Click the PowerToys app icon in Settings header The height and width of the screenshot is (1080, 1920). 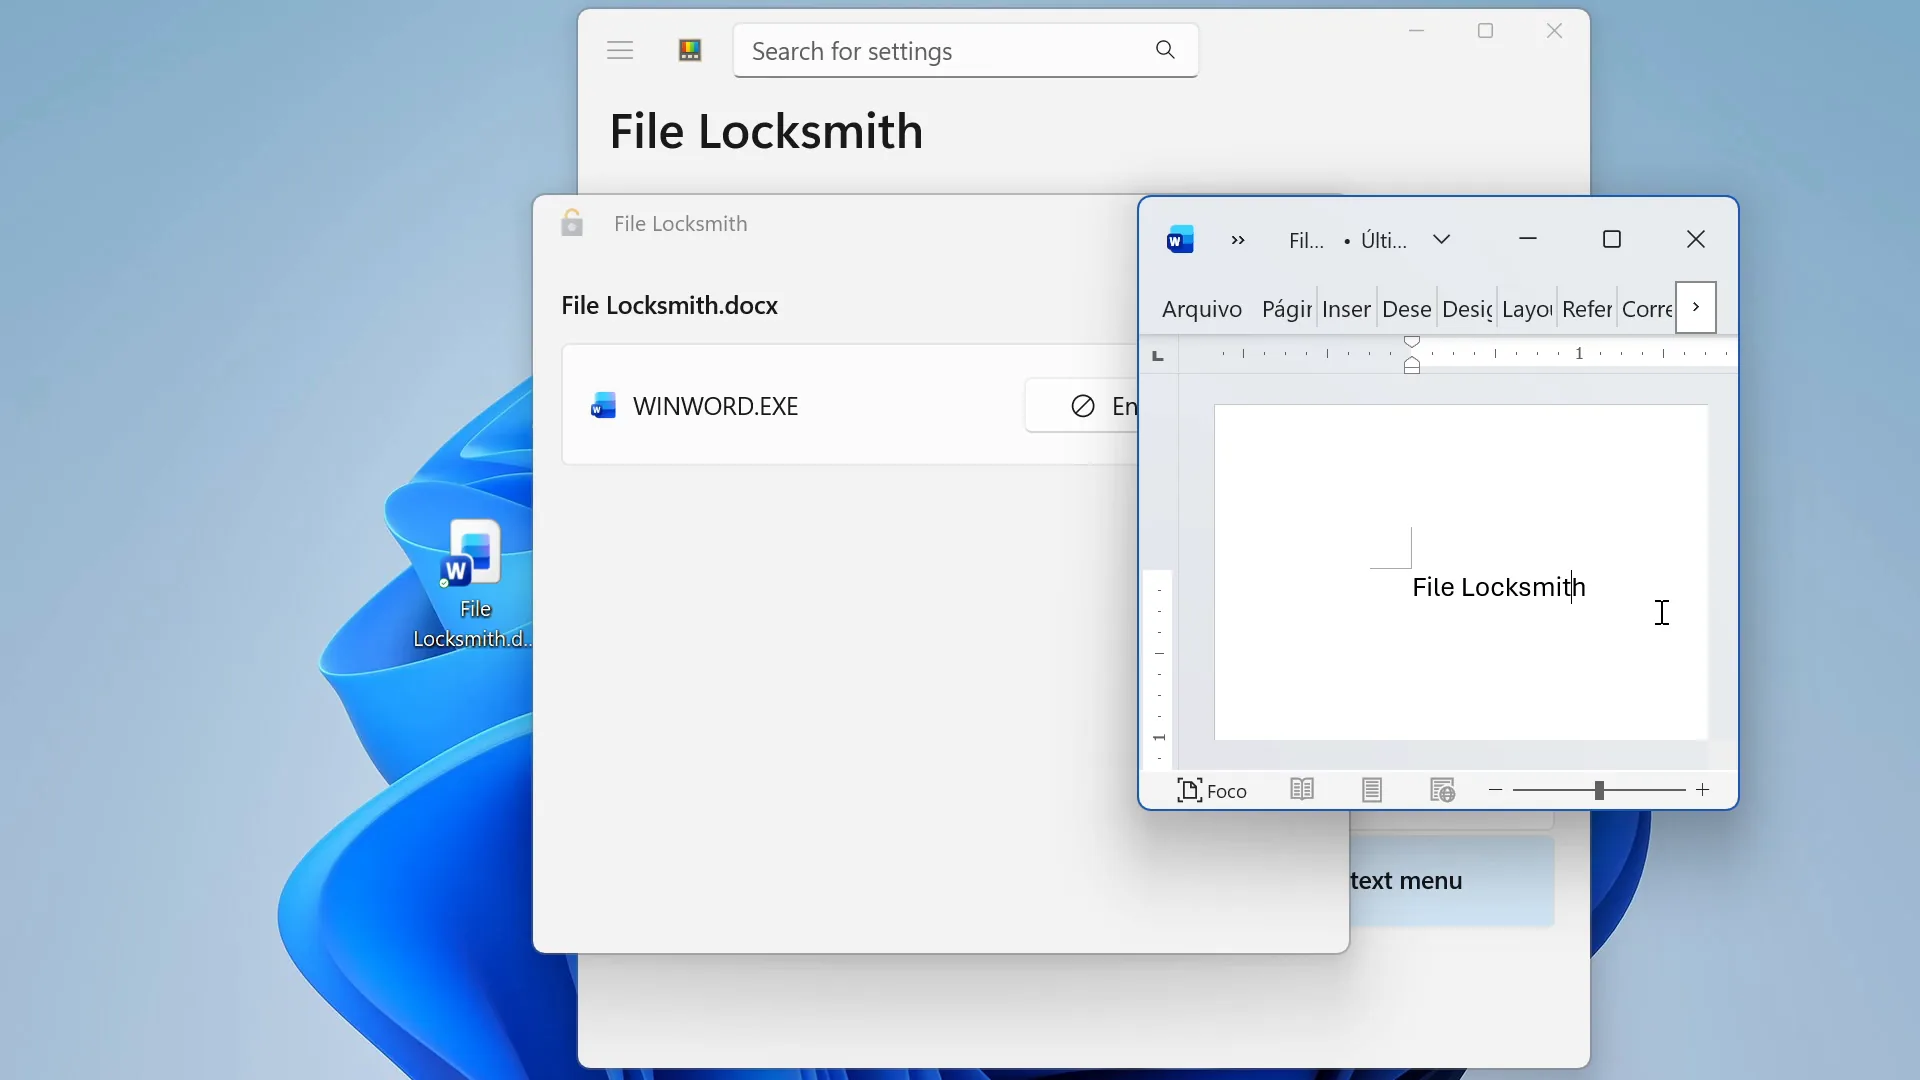pyautogui.click(x=690, y=51)
